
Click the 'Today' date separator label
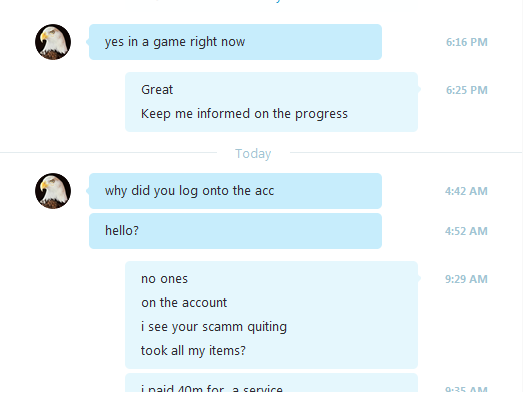click(253, 154)
